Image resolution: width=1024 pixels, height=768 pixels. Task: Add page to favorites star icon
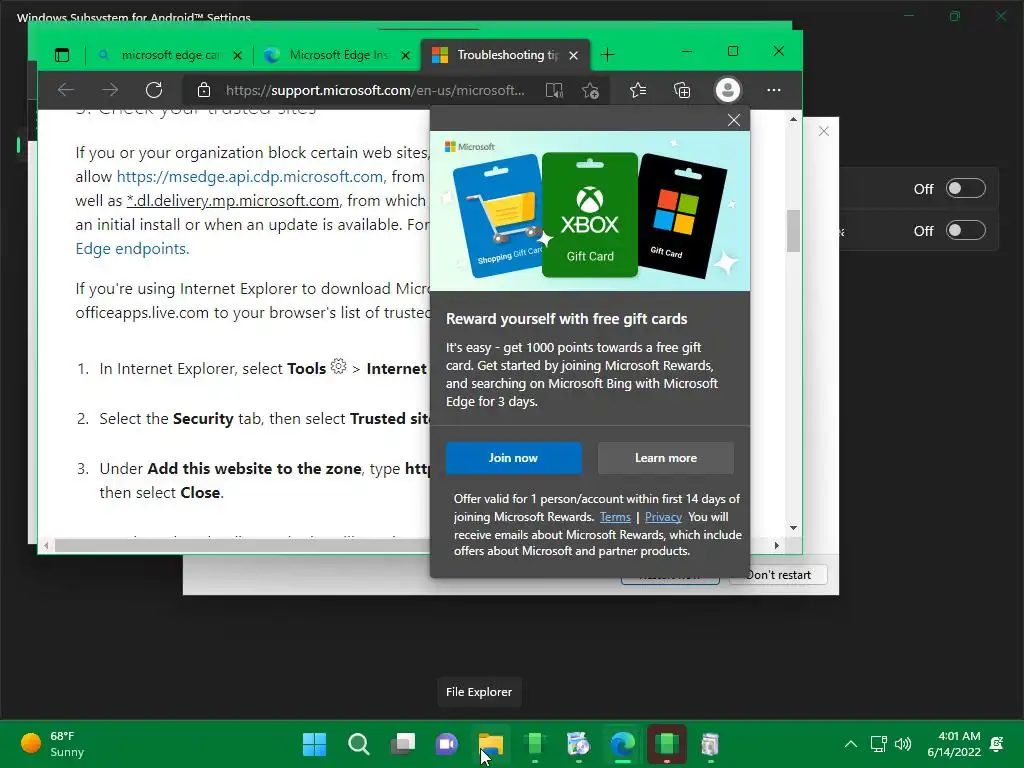(590, 90)
